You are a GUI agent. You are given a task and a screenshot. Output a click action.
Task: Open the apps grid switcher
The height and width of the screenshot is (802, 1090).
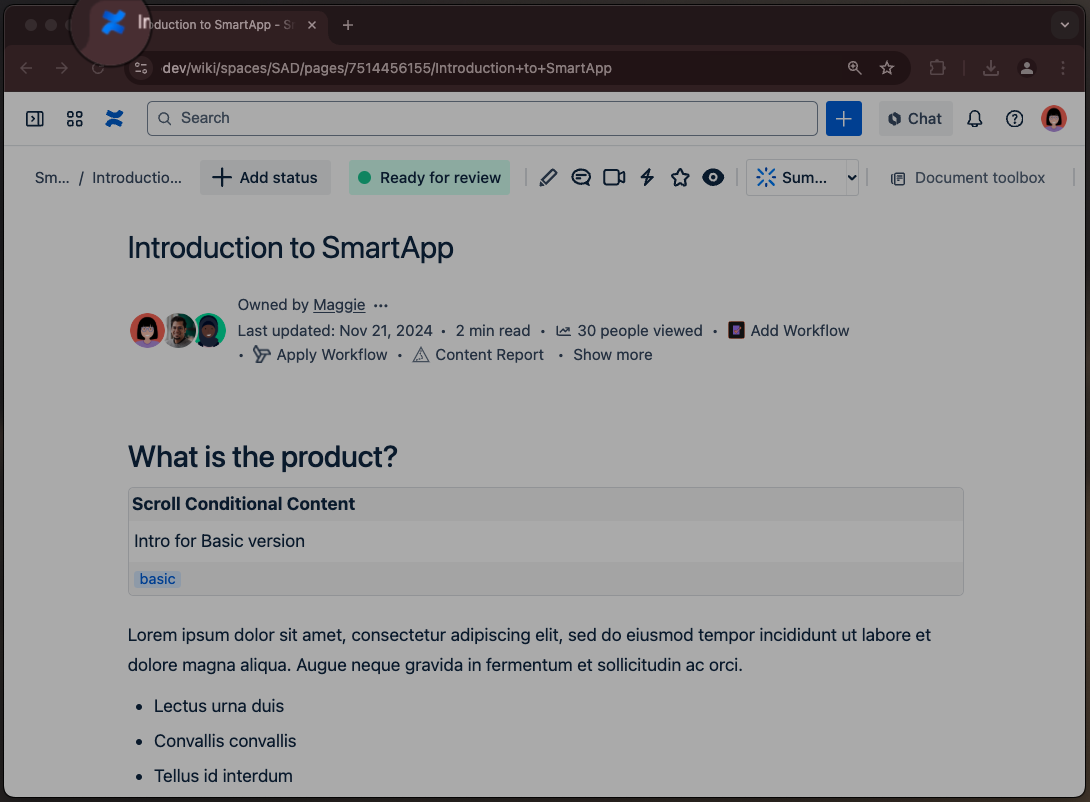pos(74,118)
